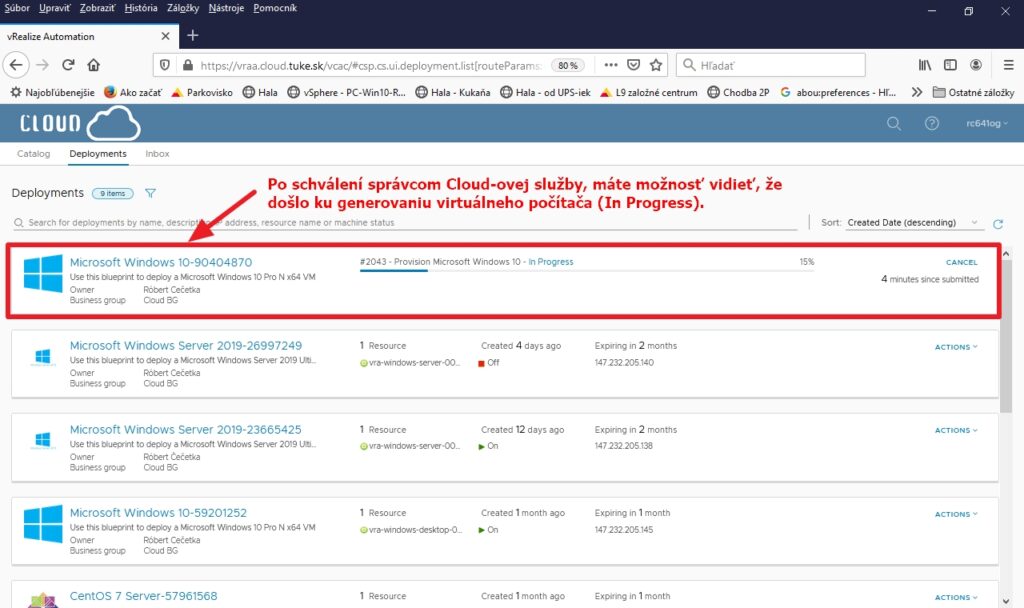Switch to the Catalog tab
The height and width of the screenshot is (608, 1024).
pyautogui.click(x=34, y=154)
